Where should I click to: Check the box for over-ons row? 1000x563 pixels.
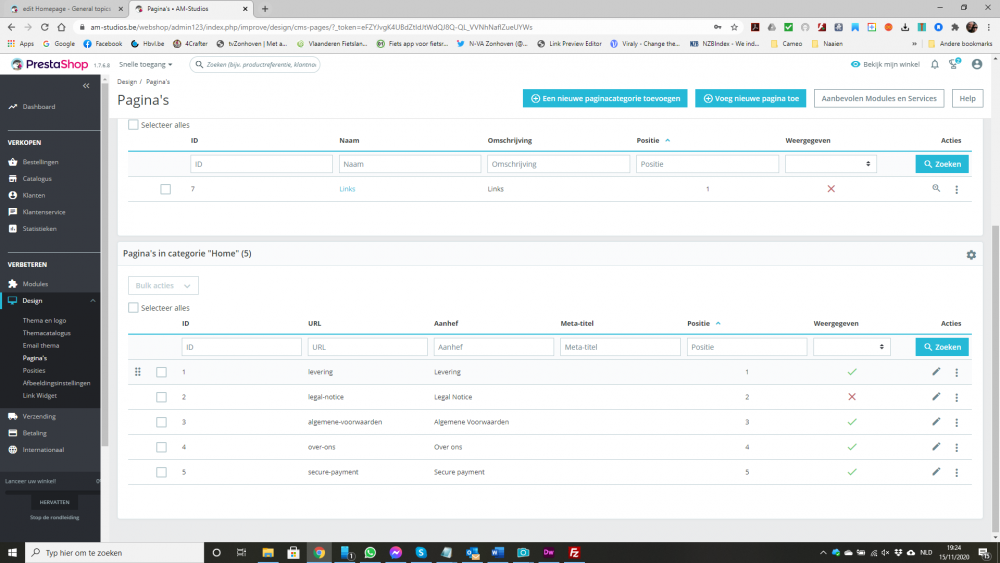point(161,447)
